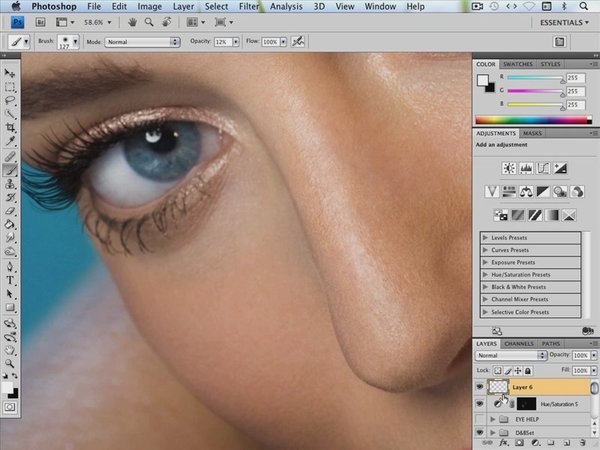Click the color spectrum ramp bar
This screenshot has width=600, height=450.
coord(532,120)
